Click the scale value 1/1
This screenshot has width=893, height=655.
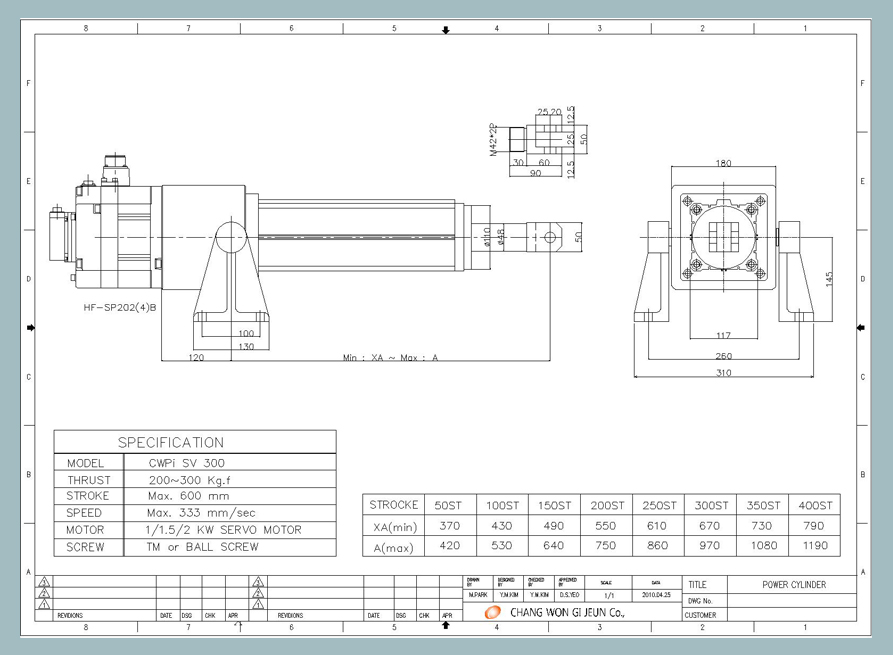tap(609, 595)
